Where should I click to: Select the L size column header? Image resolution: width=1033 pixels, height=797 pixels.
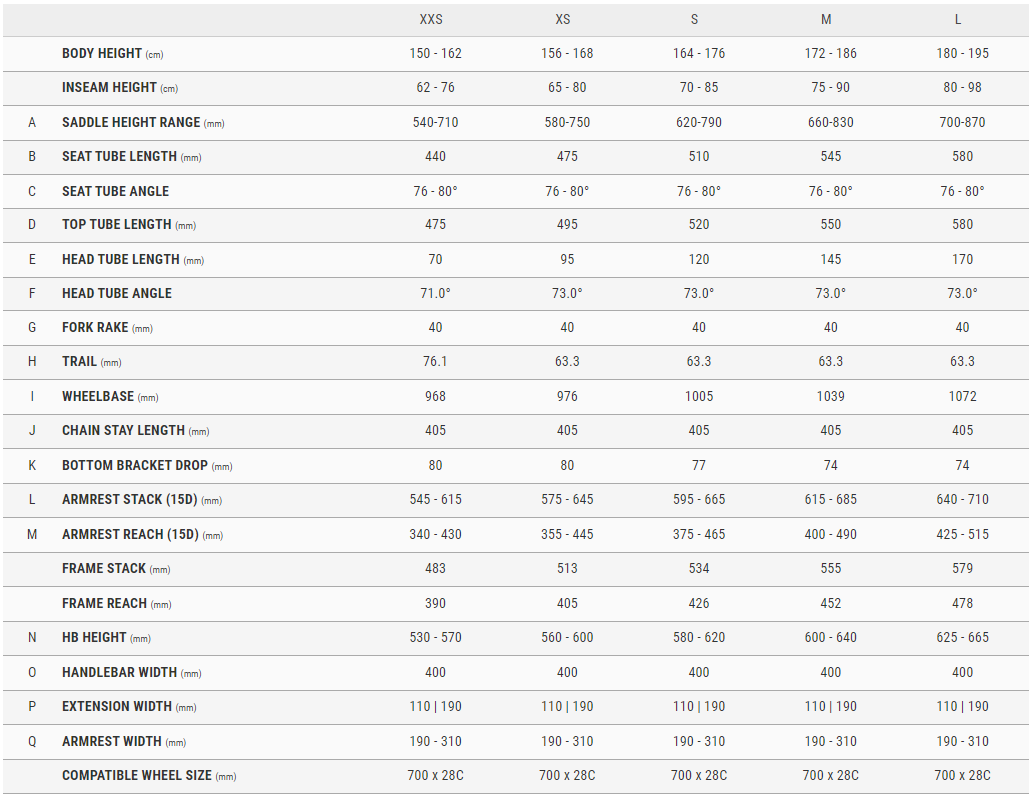958,20
